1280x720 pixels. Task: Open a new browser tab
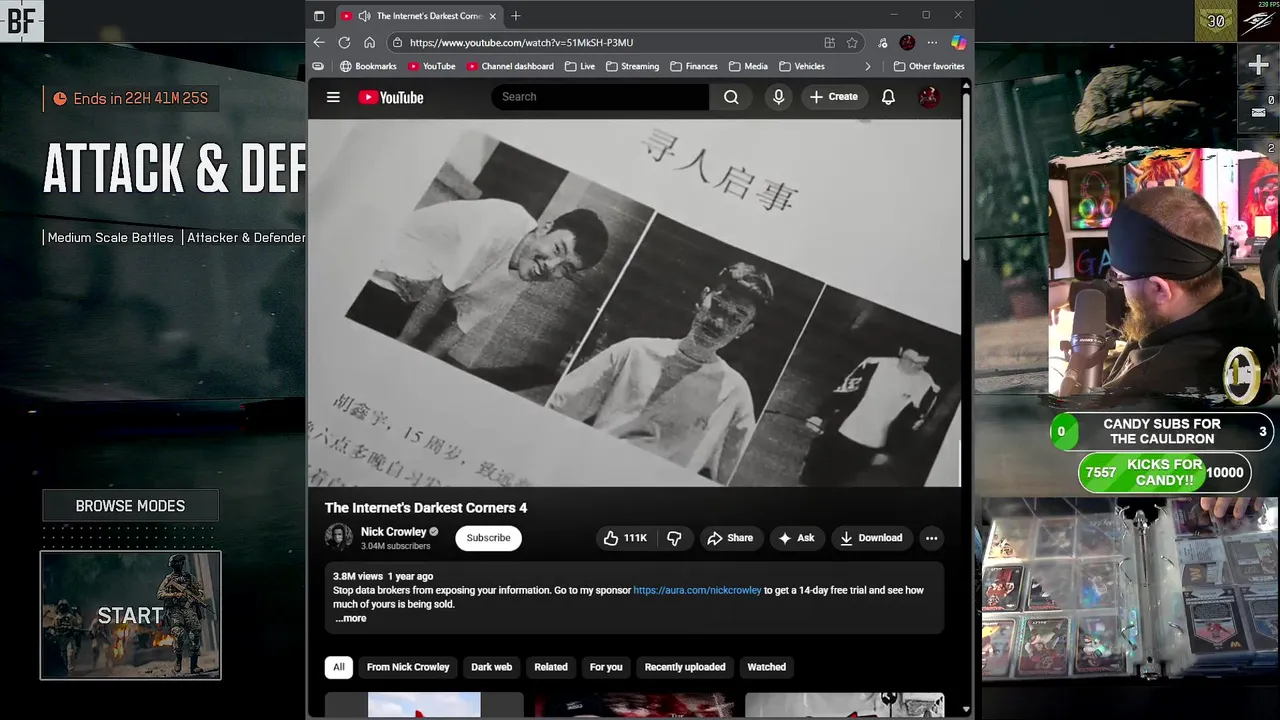[x=516, y=16]
